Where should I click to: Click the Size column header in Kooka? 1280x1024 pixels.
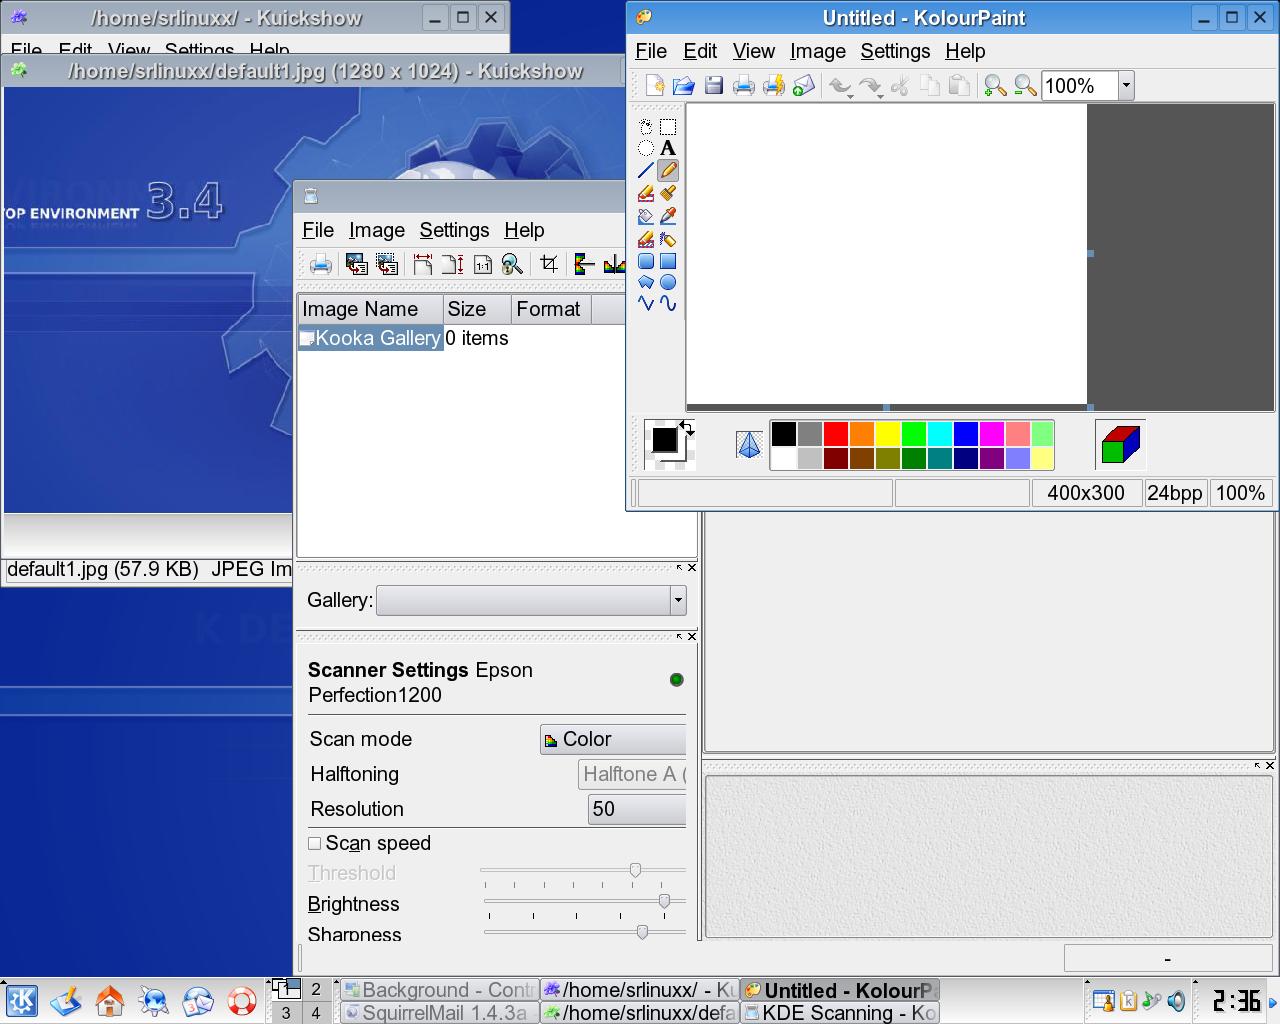point(477,309)
